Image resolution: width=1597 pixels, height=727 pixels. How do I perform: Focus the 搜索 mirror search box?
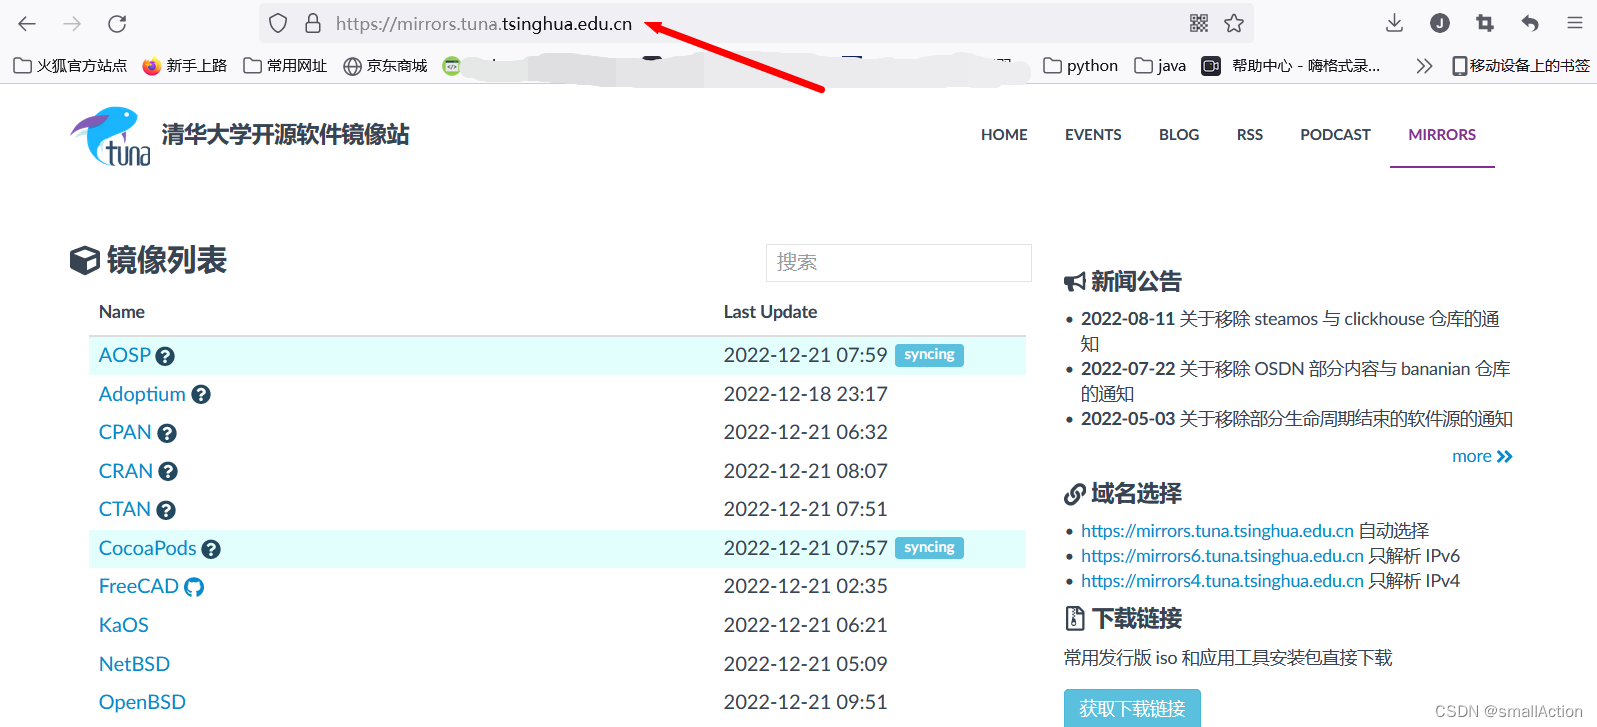click(899, 263)
